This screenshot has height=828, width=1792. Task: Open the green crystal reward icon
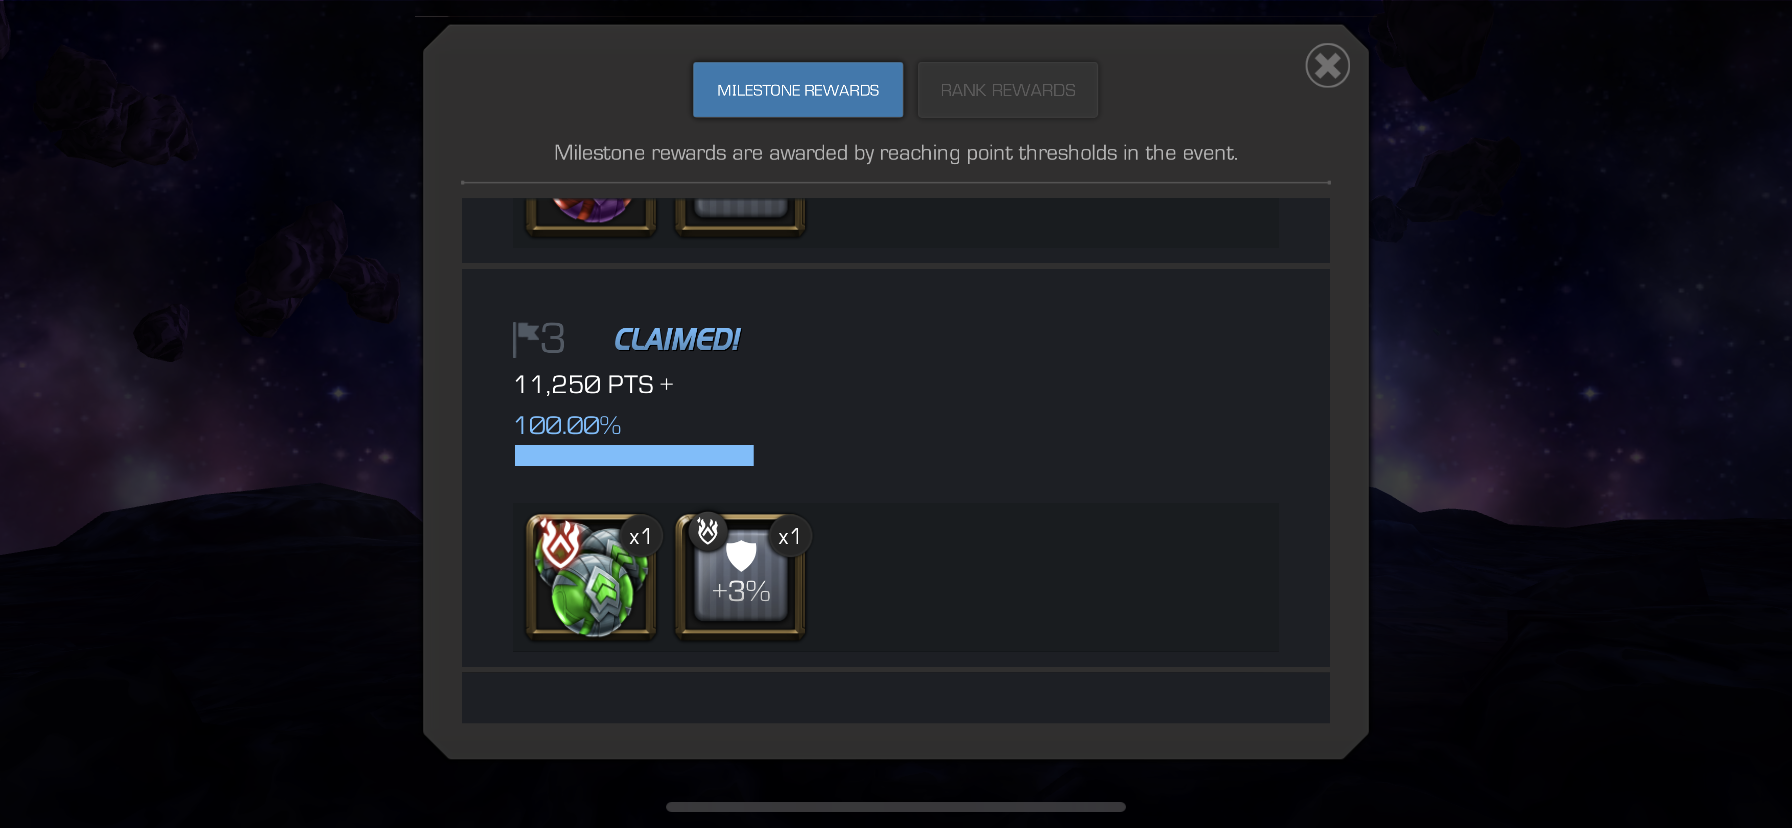coord(591,577)
